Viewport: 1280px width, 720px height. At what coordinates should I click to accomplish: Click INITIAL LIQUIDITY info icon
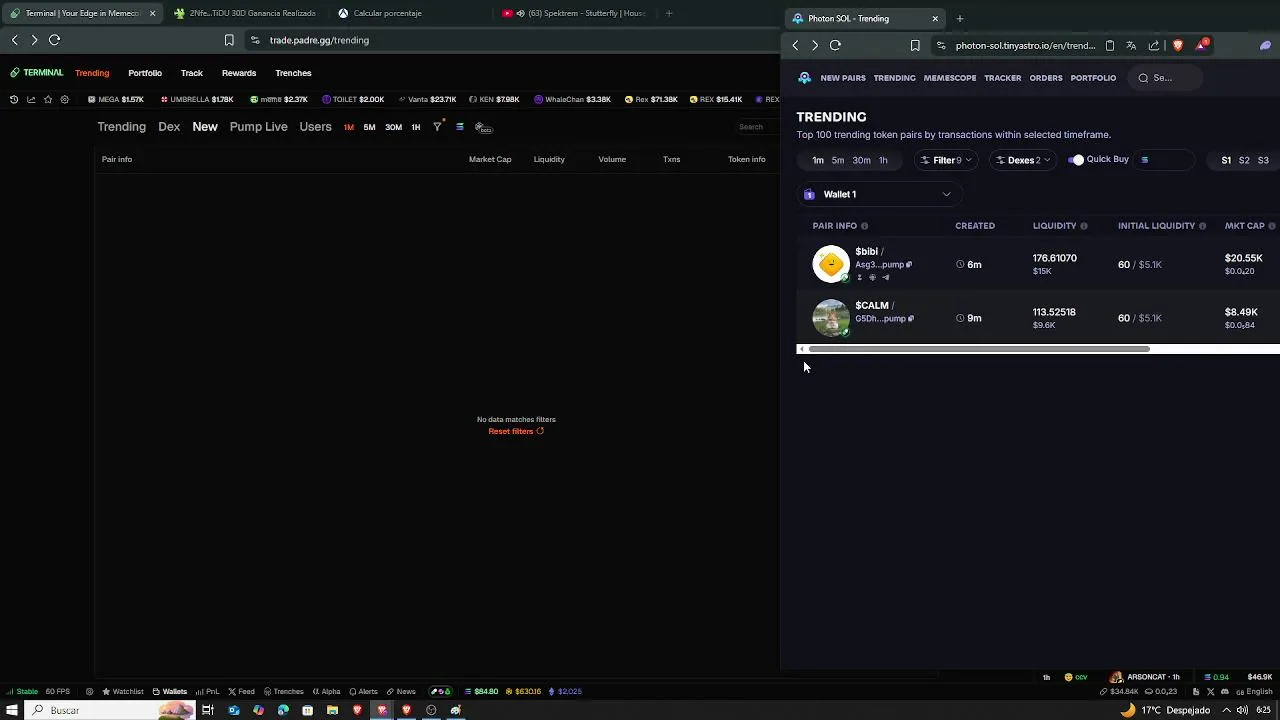pos(1202,226)
